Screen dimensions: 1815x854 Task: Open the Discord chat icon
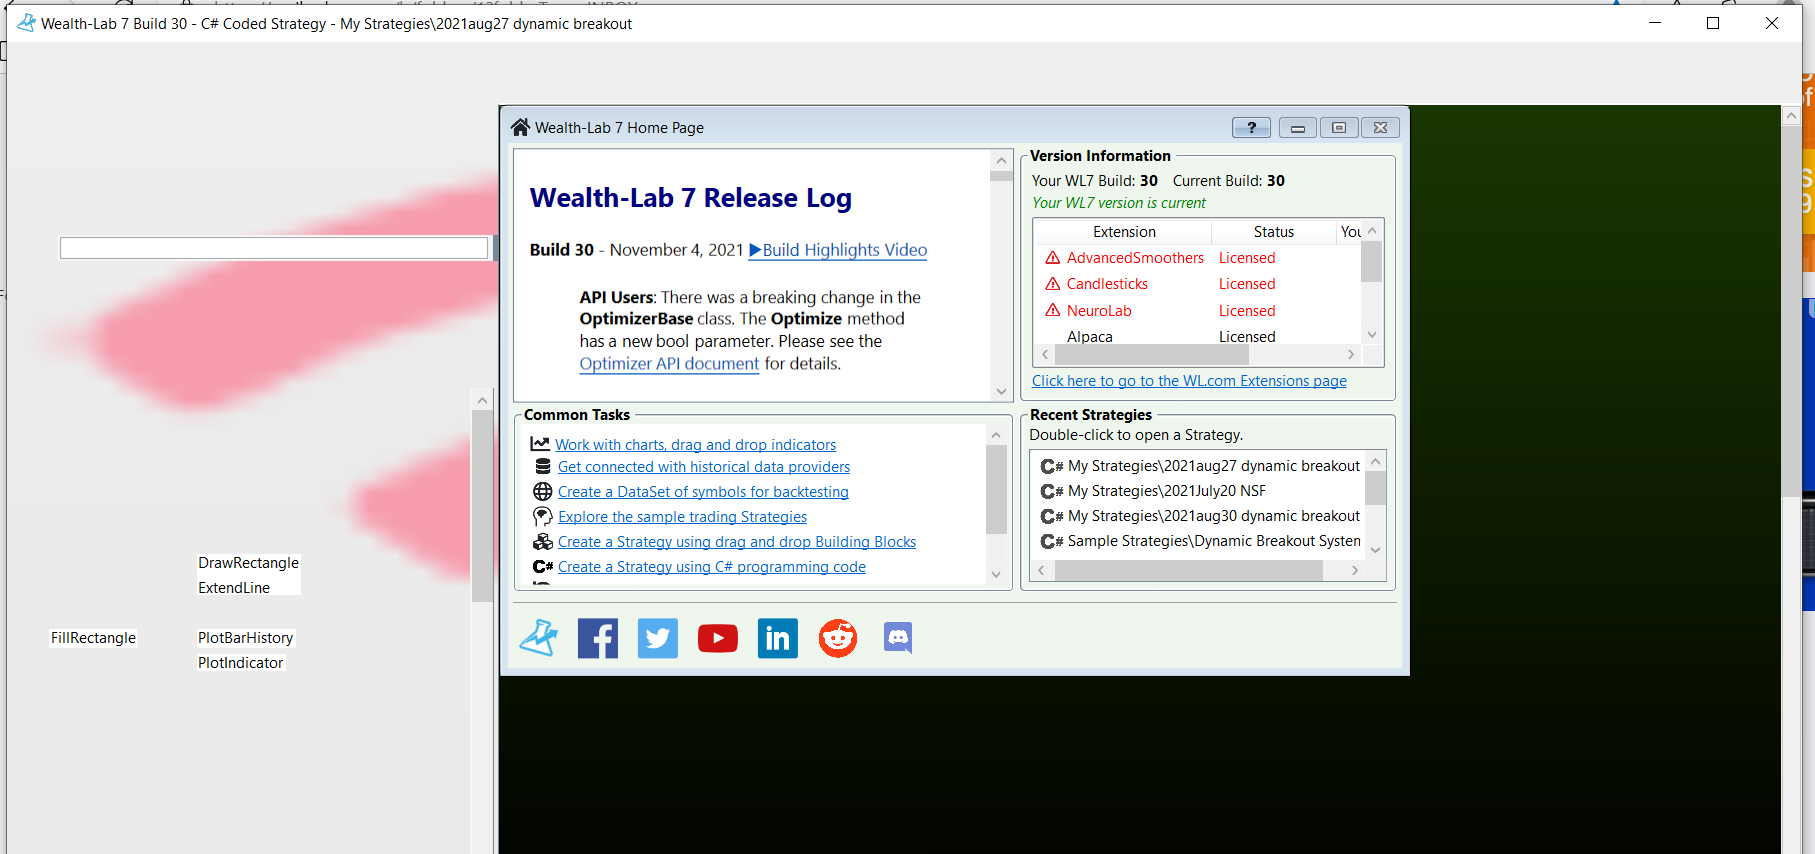point(898,637)
